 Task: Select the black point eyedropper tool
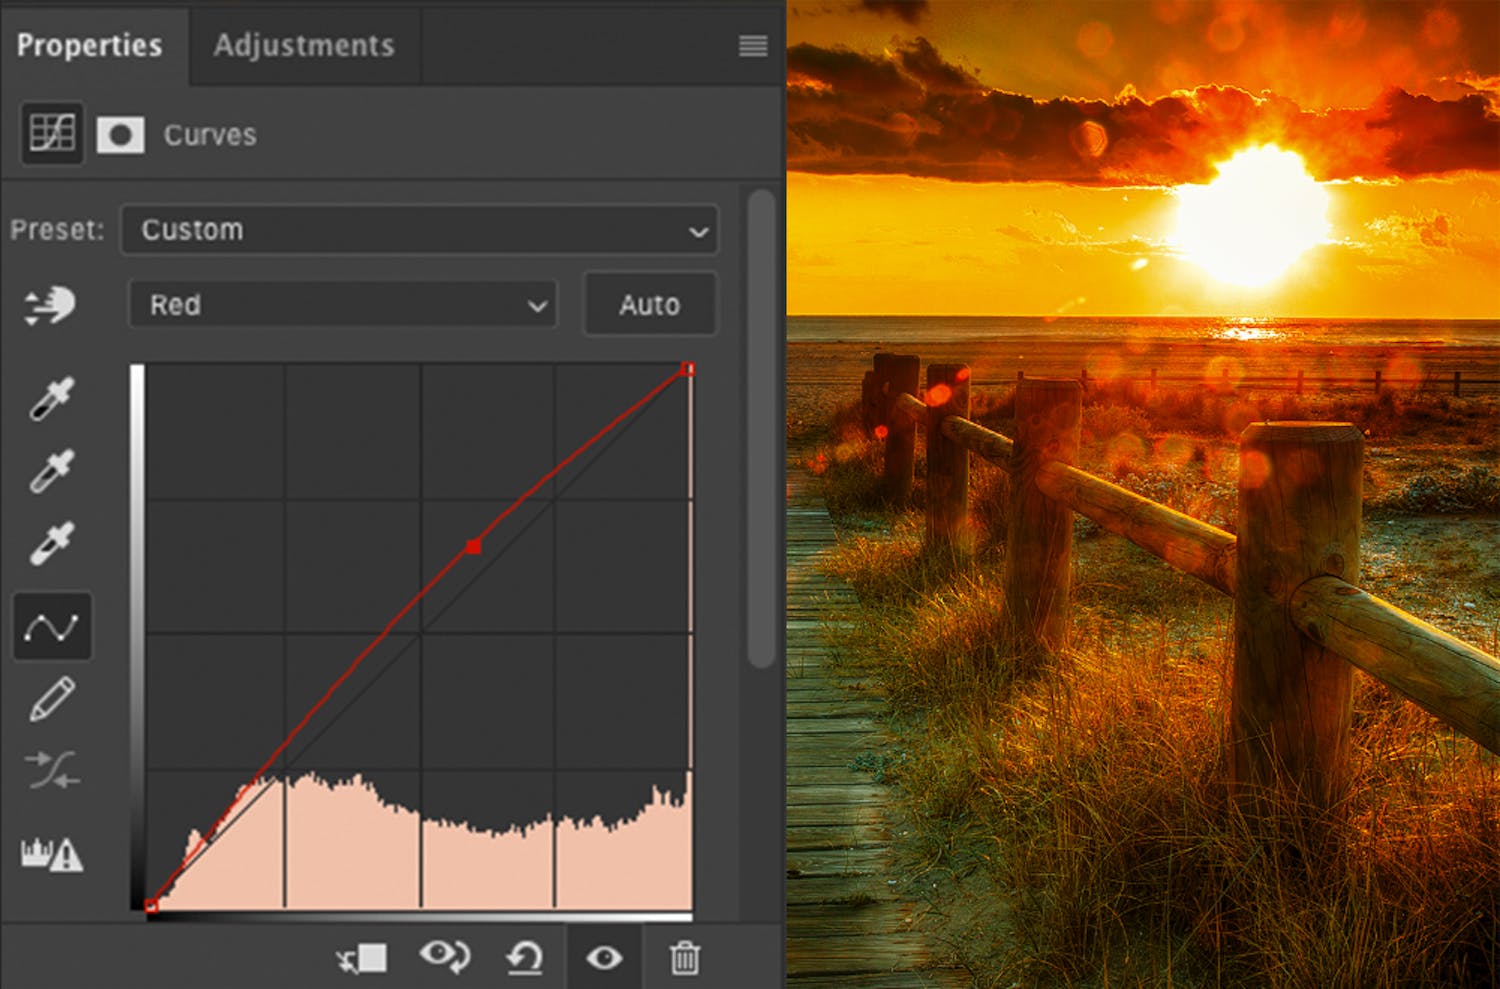tap(52, 395)
